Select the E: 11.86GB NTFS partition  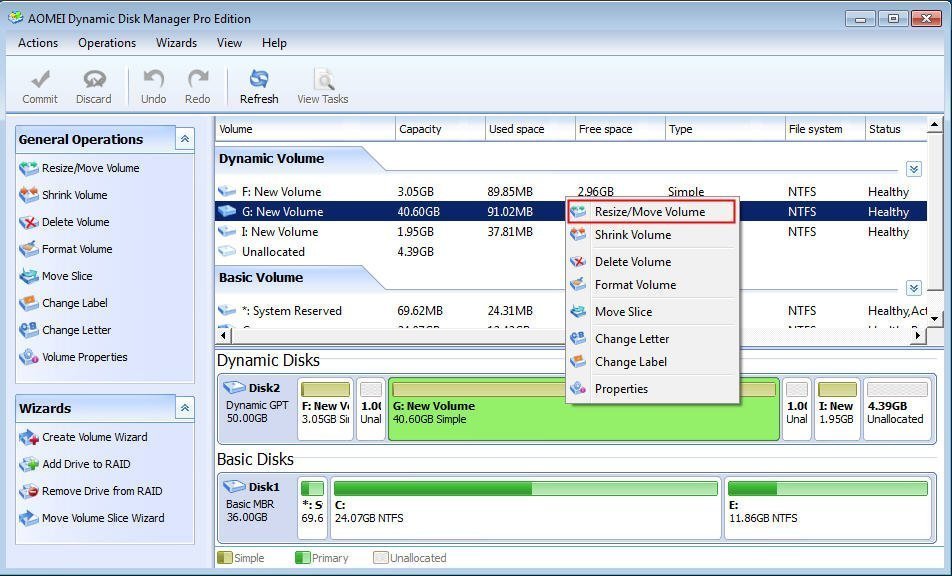coord(828,508)
